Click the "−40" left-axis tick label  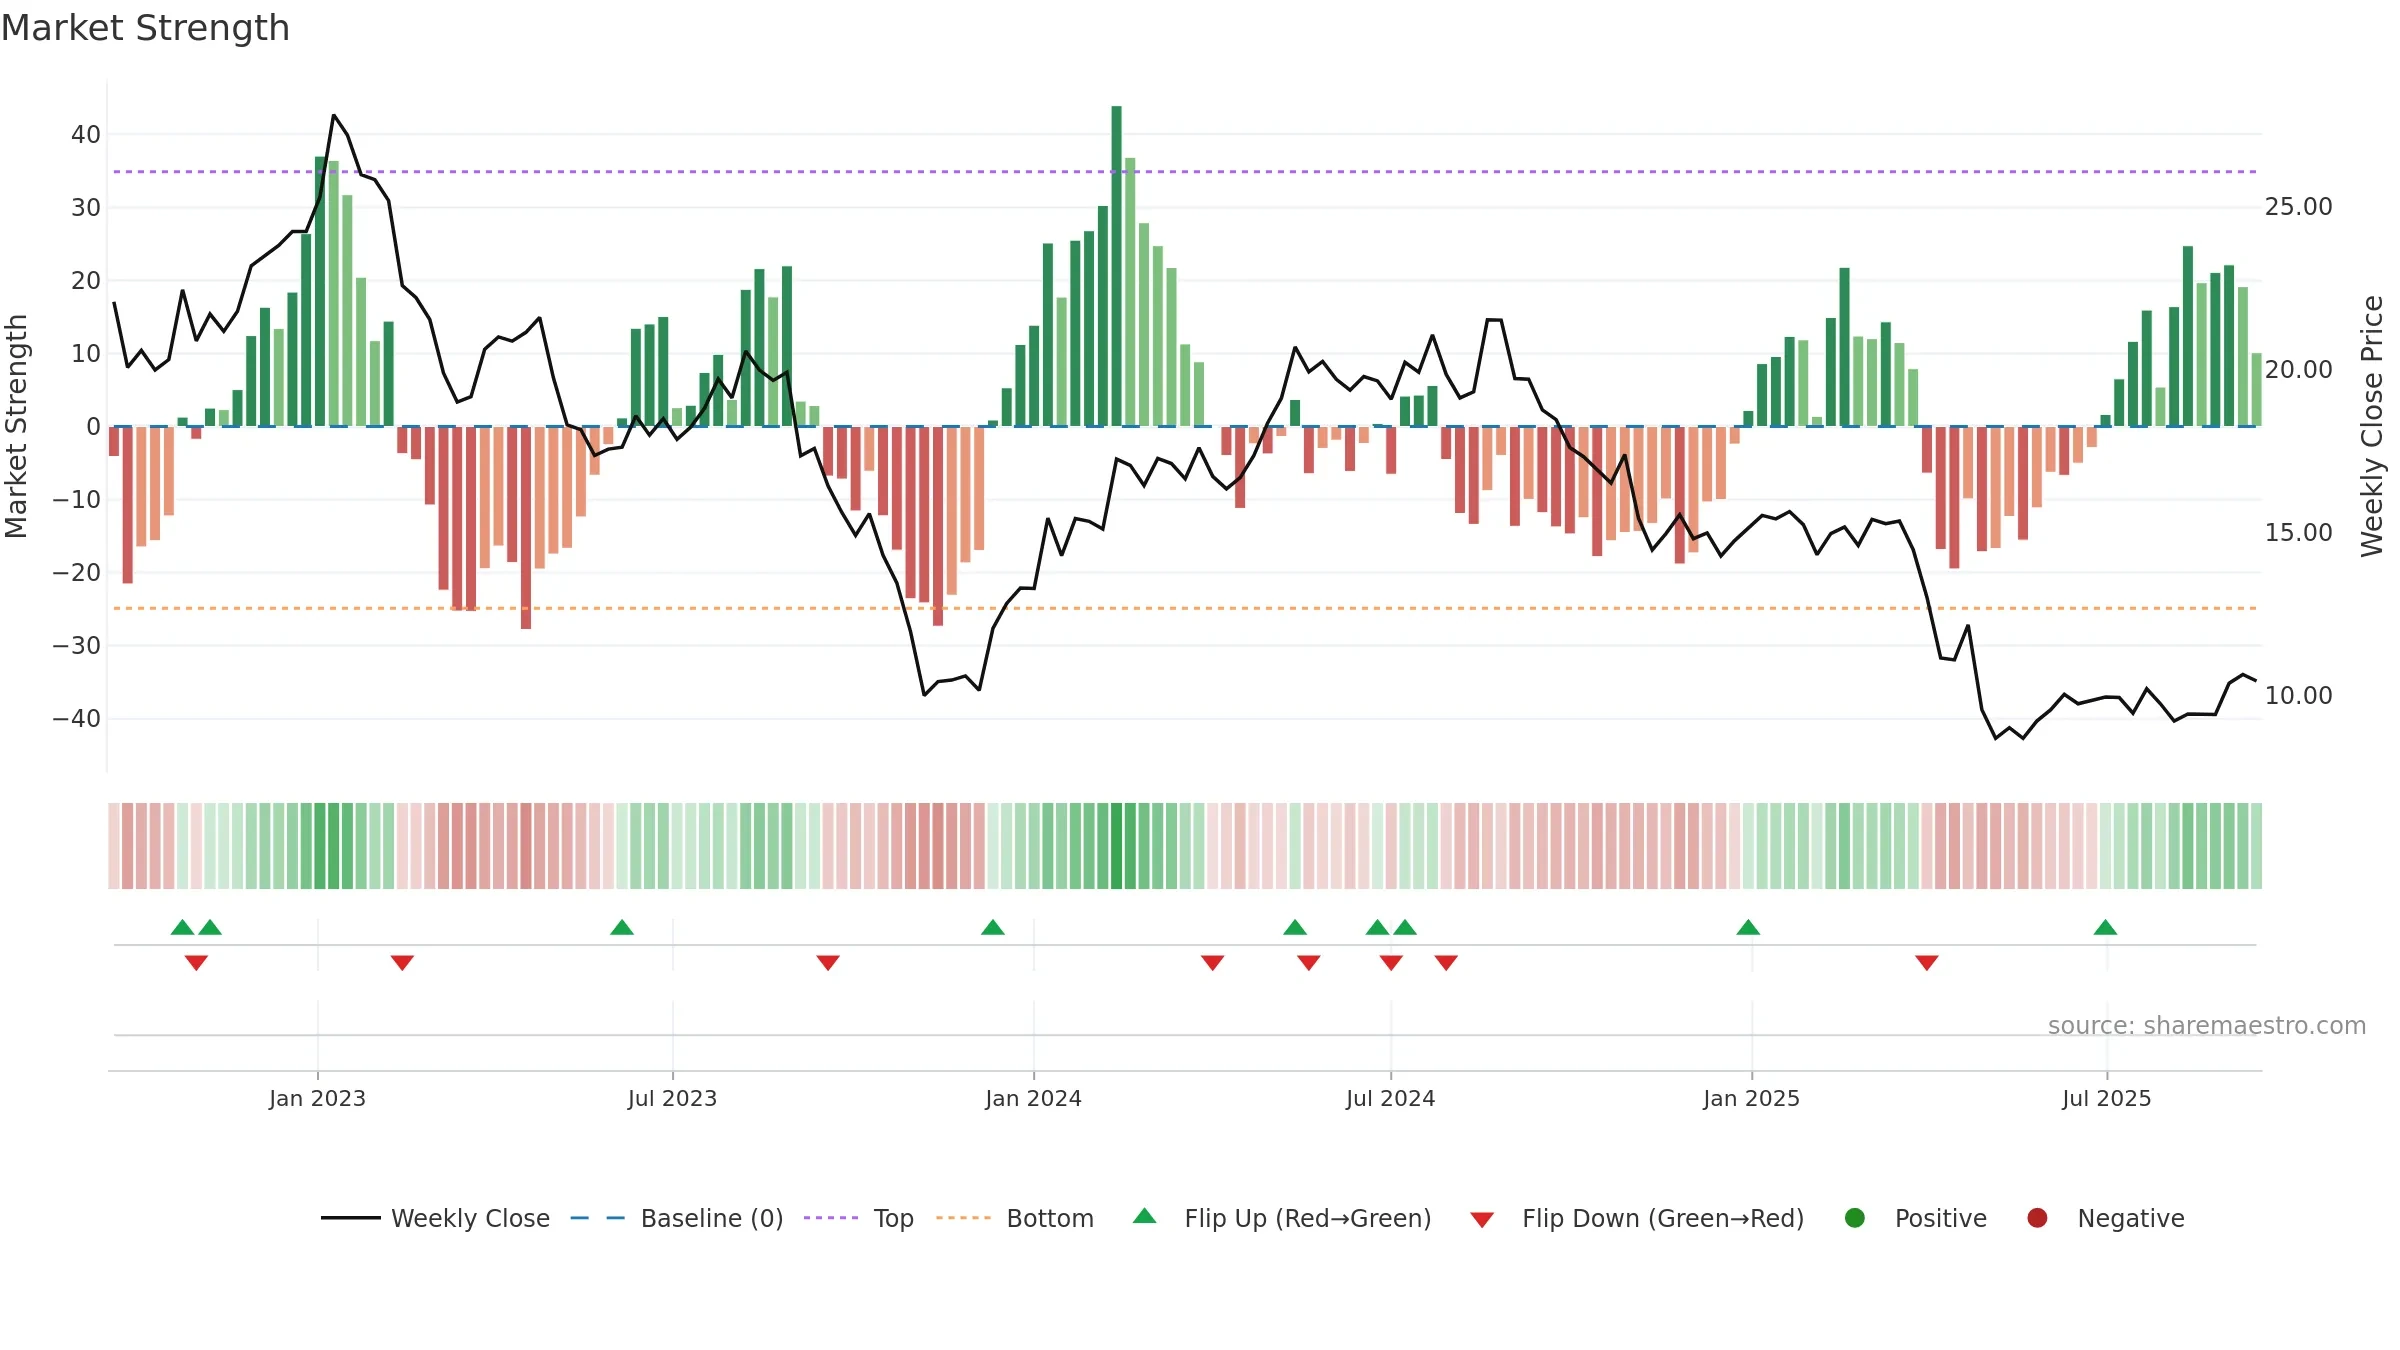(x=77, y=719)
